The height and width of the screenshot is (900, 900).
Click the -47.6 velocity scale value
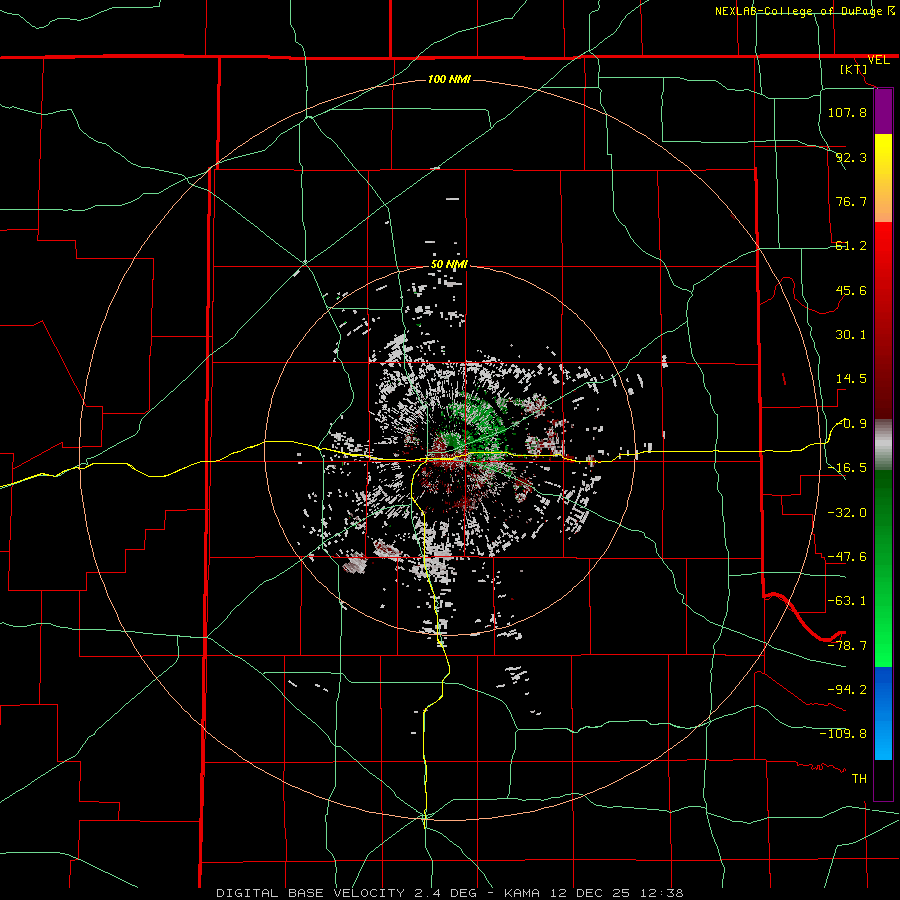(x=847, y=557)
